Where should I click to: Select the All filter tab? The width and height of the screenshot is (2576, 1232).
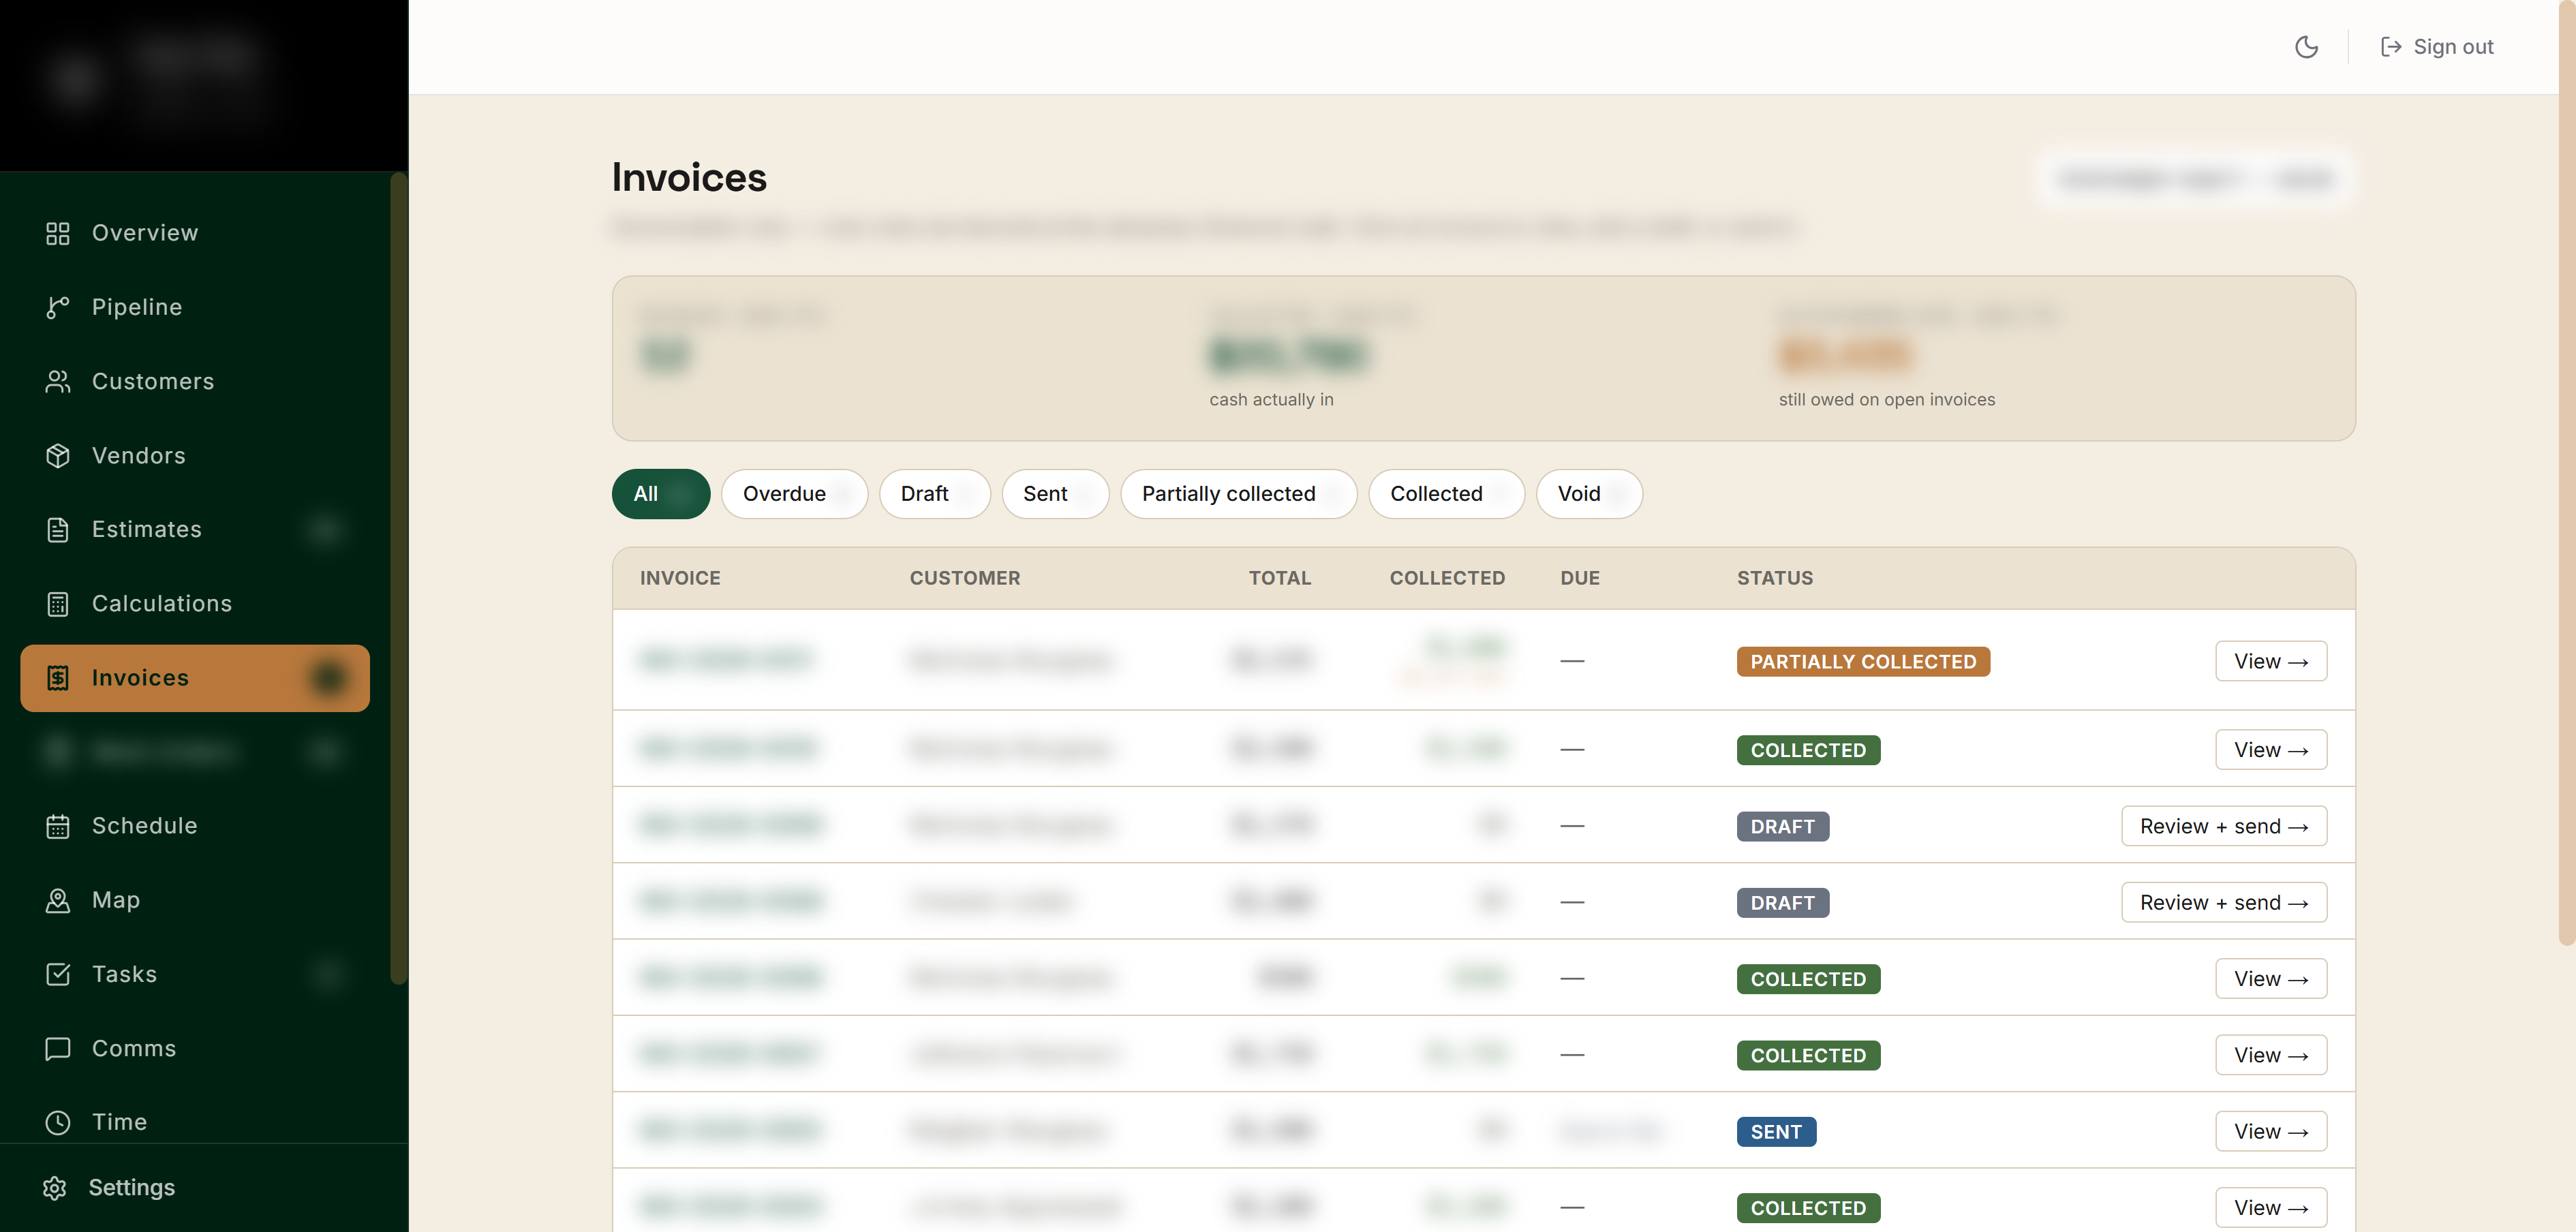[x=661, y=494]
